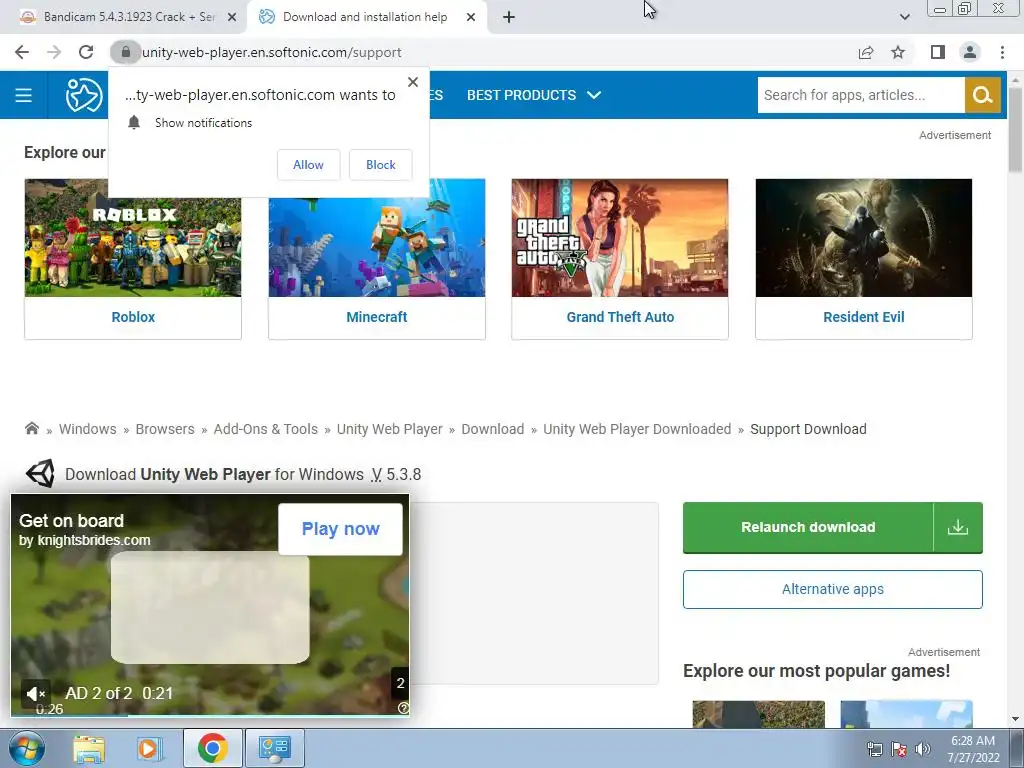Open File Explorer from taskbar
The image size is (1024, 768).
point(89,748)
